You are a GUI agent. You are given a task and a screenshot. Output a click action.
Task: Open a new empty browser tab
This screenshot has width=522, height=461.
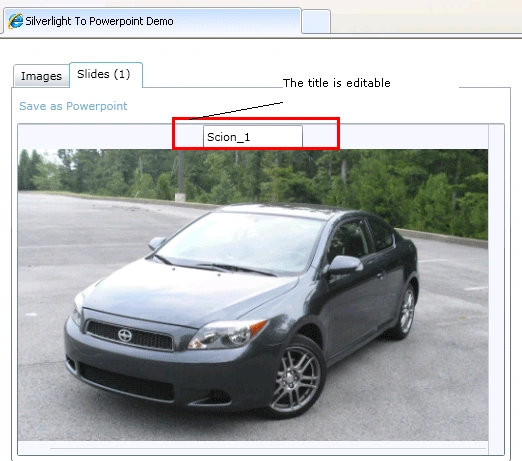click(x=316, y=22)
